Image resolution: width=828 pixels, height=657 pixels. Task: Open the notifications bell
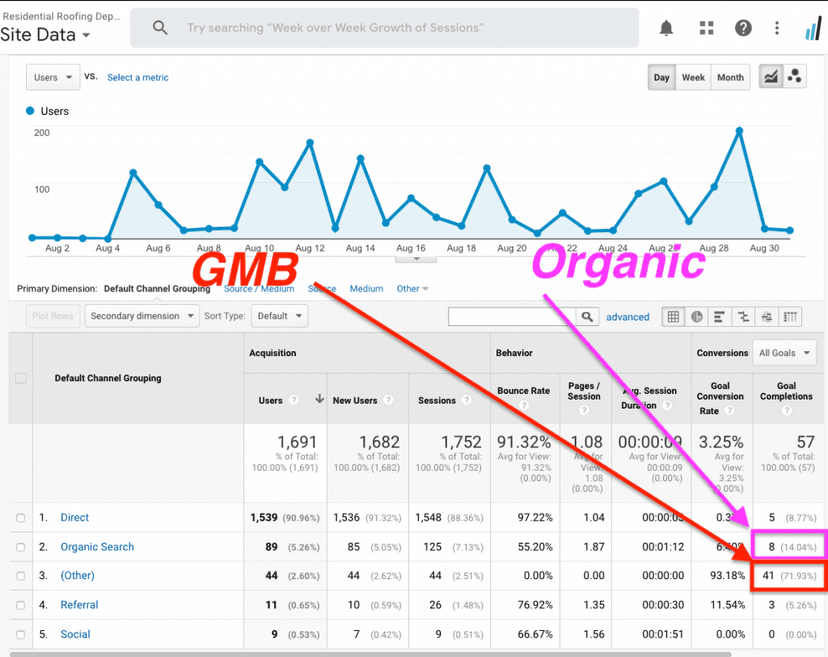pyautogui.click(x=667, y=28)
